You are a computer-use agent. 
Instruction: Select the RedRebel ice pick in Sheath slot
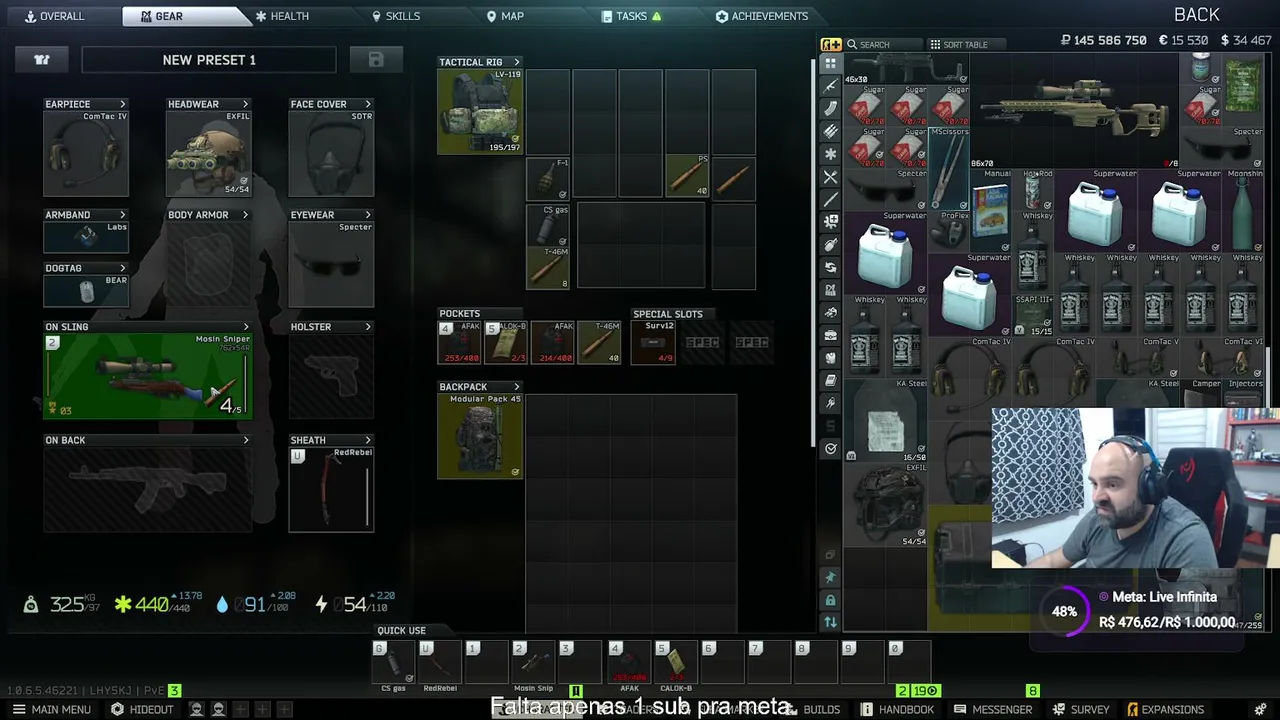[331, 489]
